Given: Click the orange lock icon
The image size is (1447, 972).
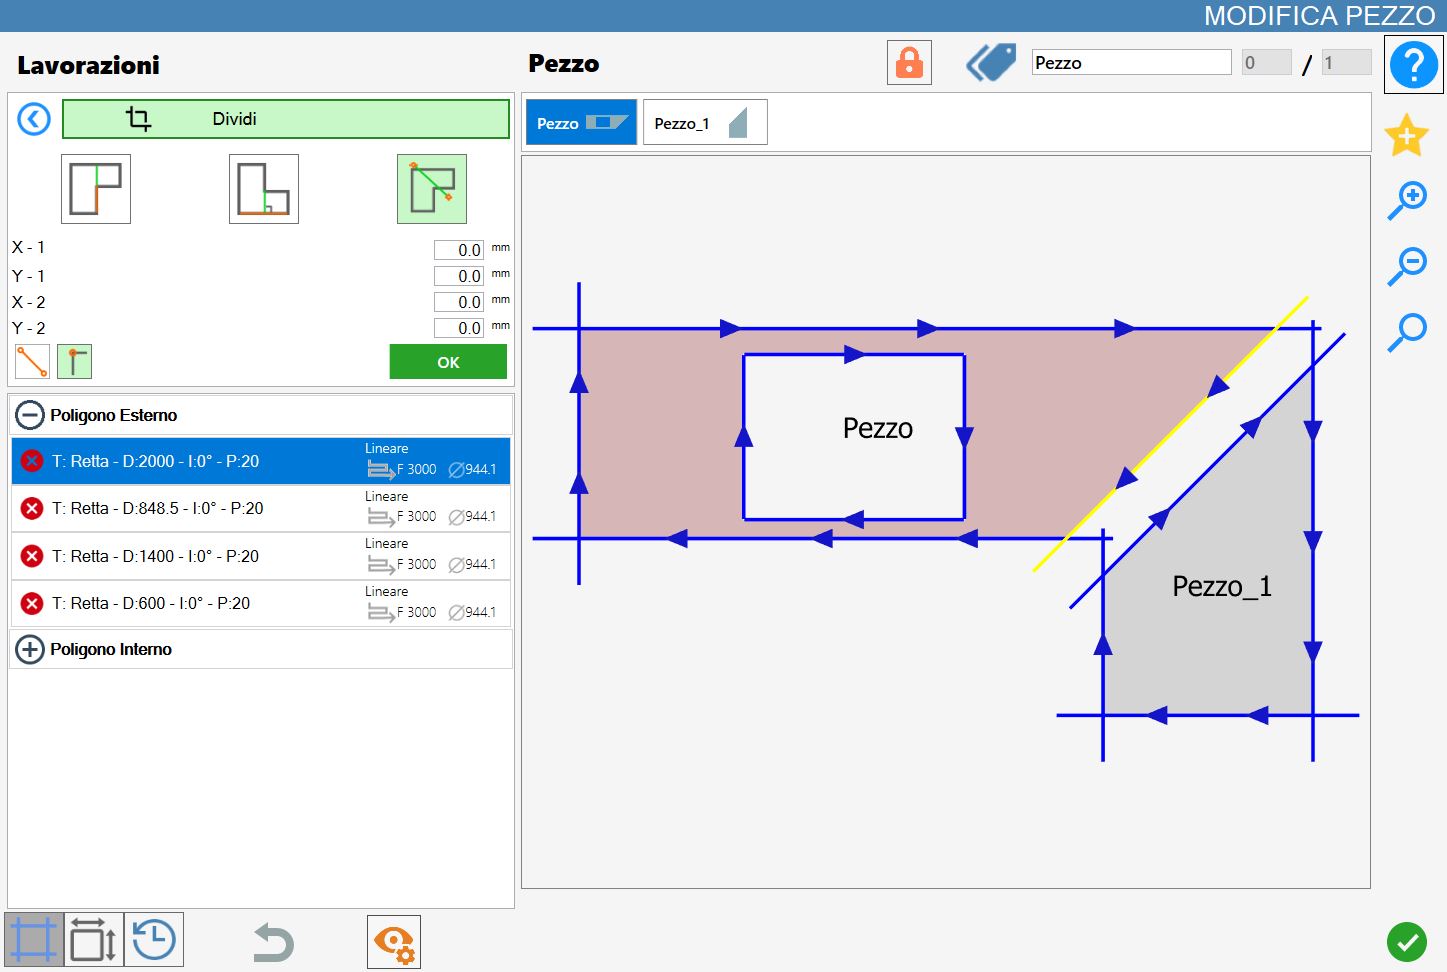Looking at the screenshot, I should coord(909,63).
